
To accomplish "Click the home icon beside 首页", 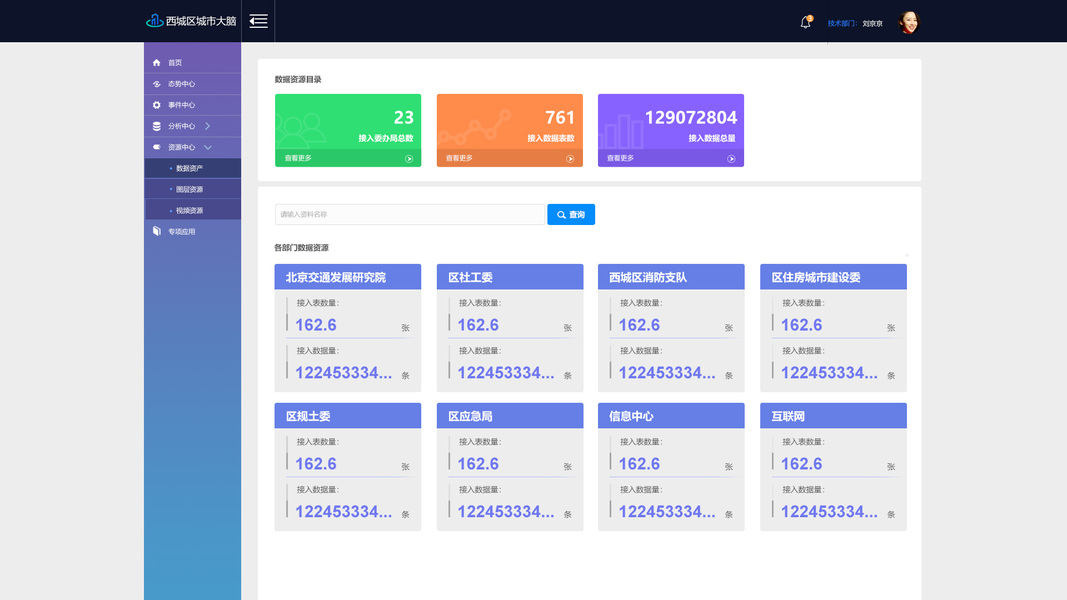I will 157,63.
